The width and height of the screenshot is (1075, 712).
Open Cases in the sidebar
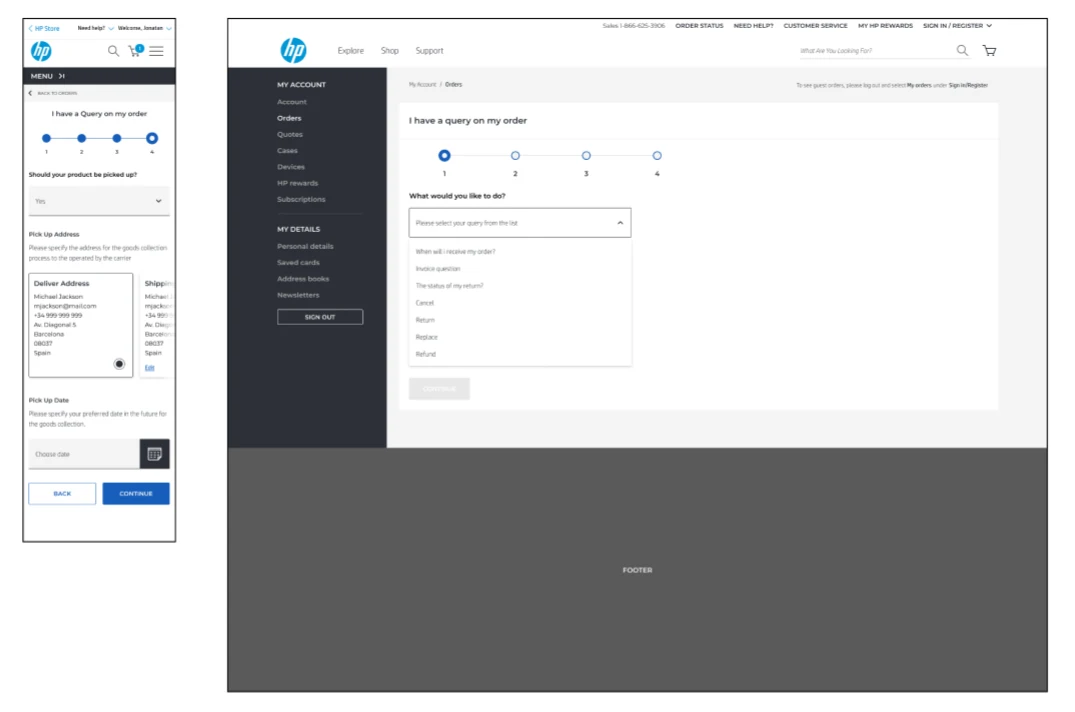[287, 151]
